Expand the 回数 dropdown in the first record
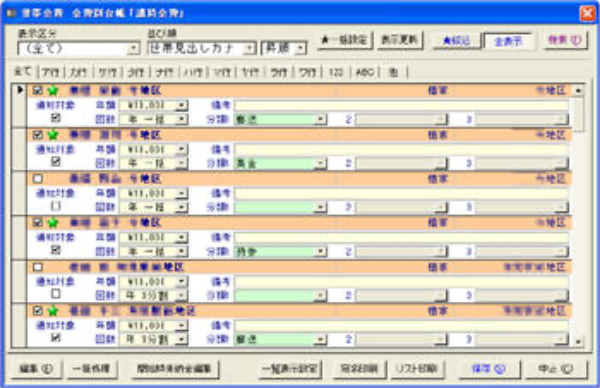Viewport: 600px width, 388px height. [x=181, y=119]
